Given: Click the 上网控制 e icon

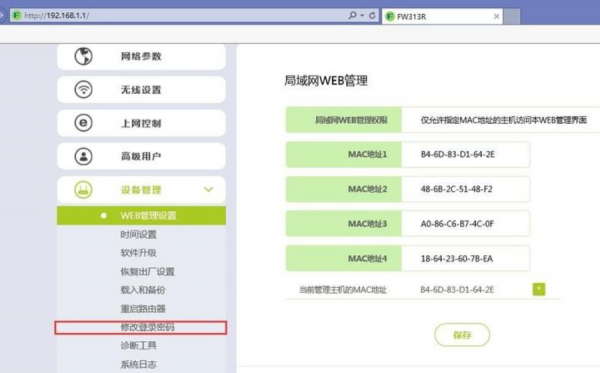Looking at the screenshot, I should click(83, 123).
